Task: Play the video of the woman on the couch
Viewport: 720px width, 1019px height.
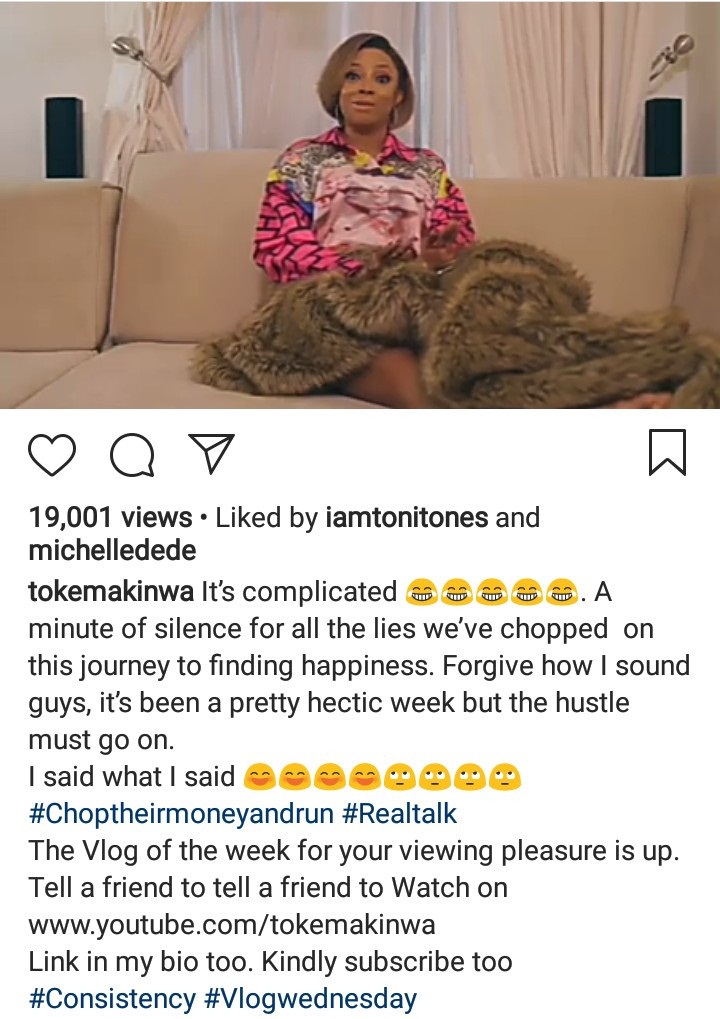Action: point(360,204)
